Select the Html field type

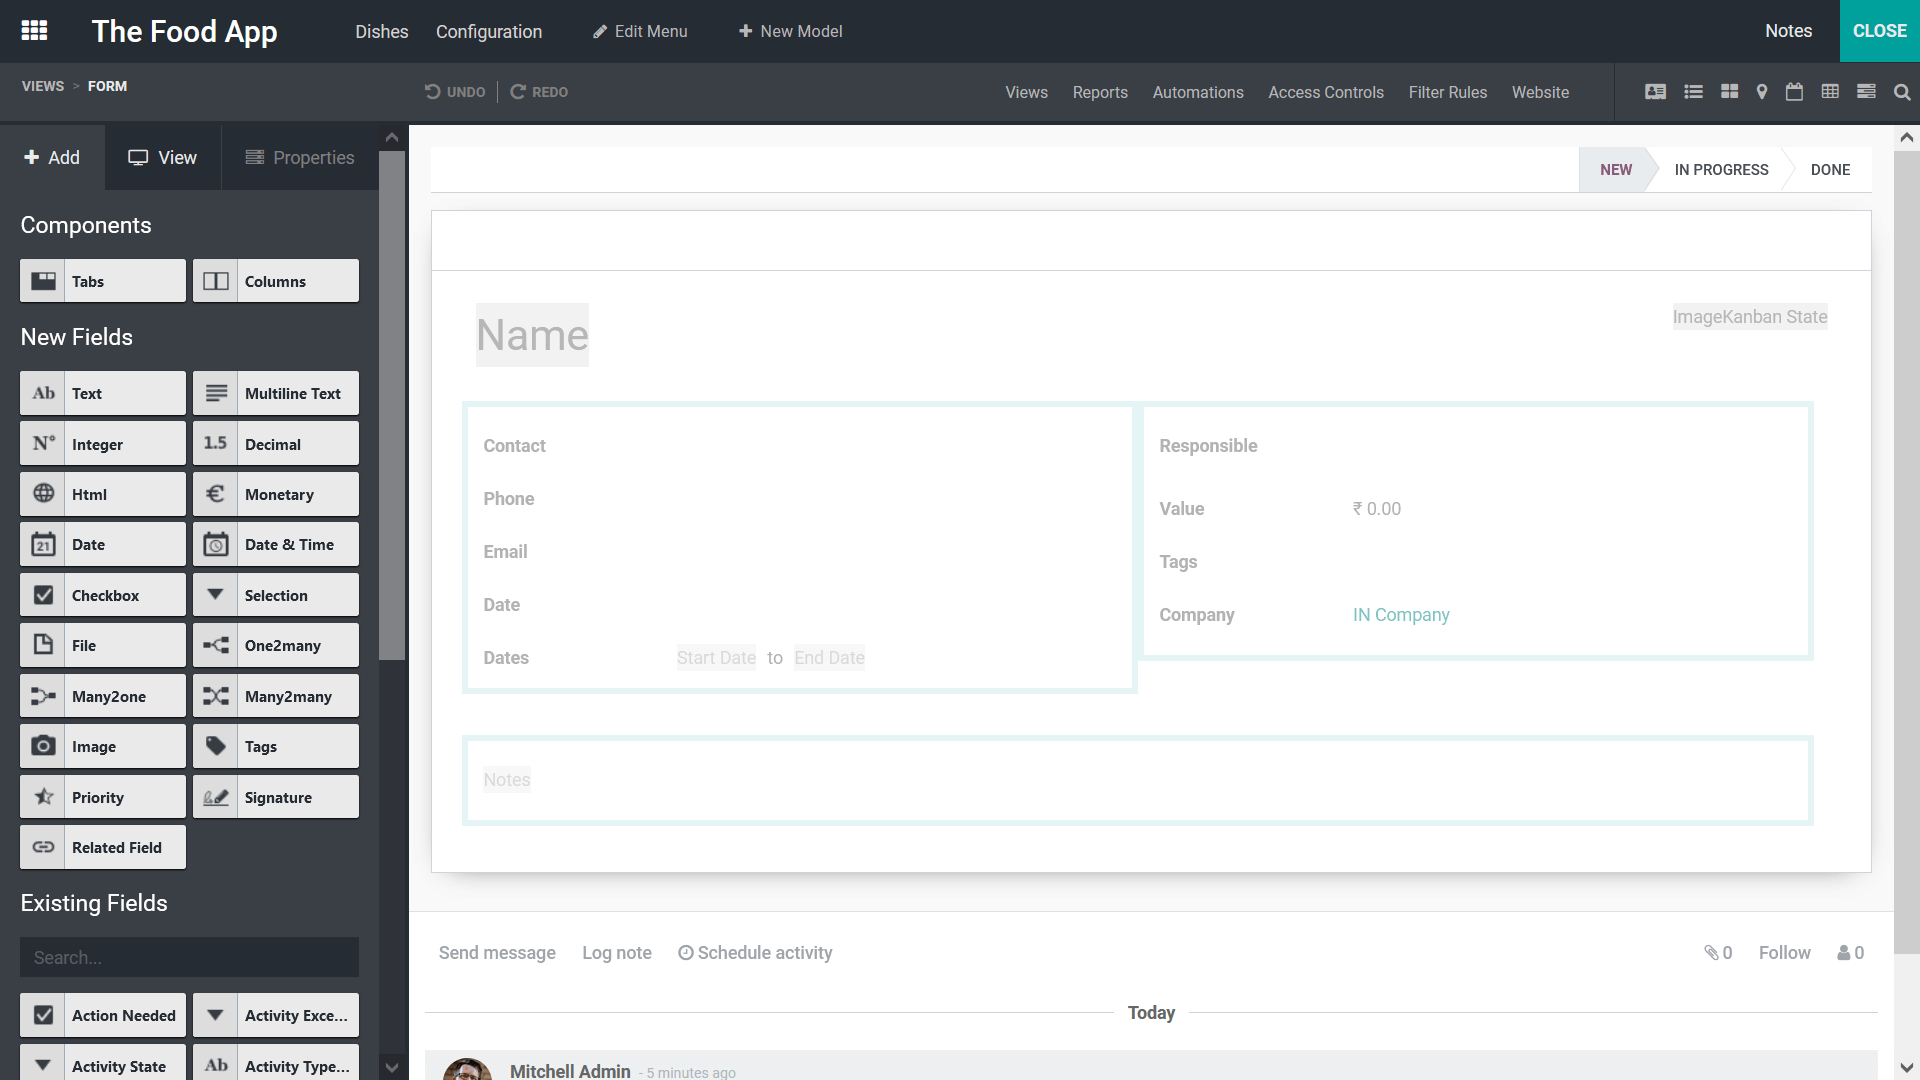[x=103, y=494]
